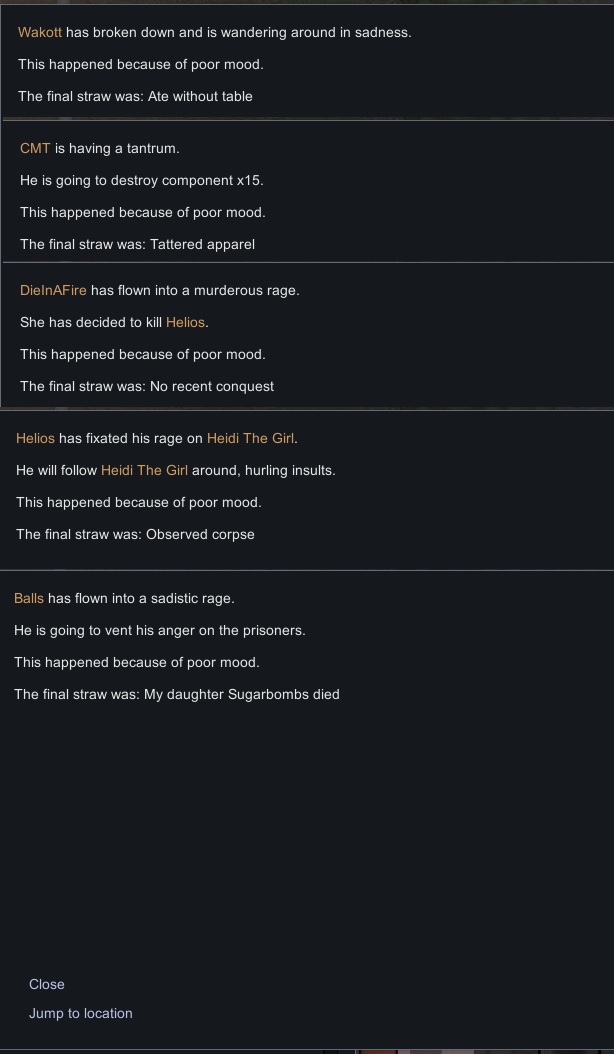Select DieInAFire's murderous rage notification

[x=307, y=338]
